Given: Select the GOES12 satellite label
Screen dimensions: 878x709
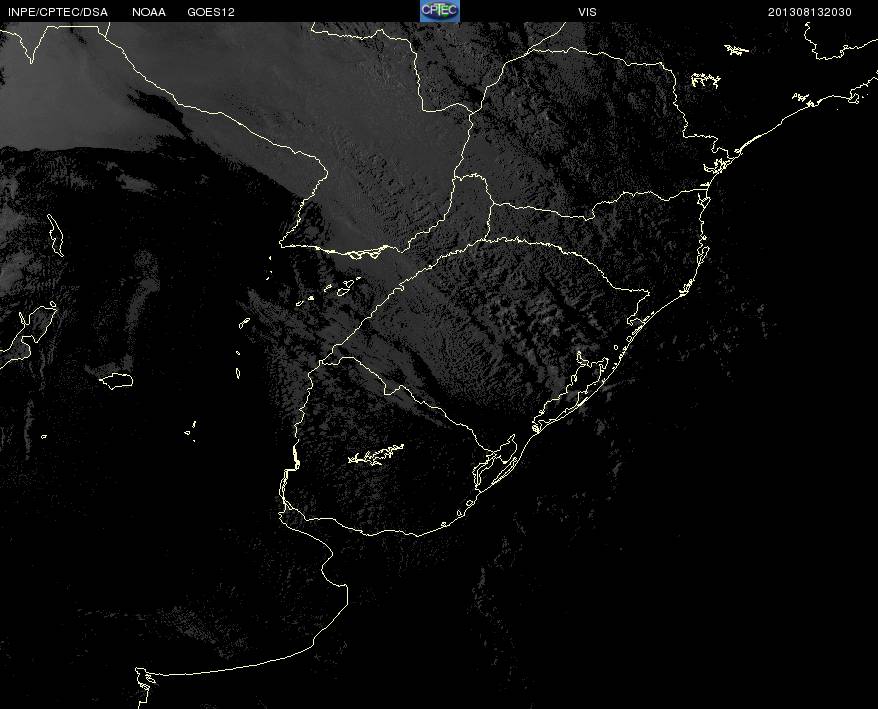Looking at the screenshot, I should 211,12.
